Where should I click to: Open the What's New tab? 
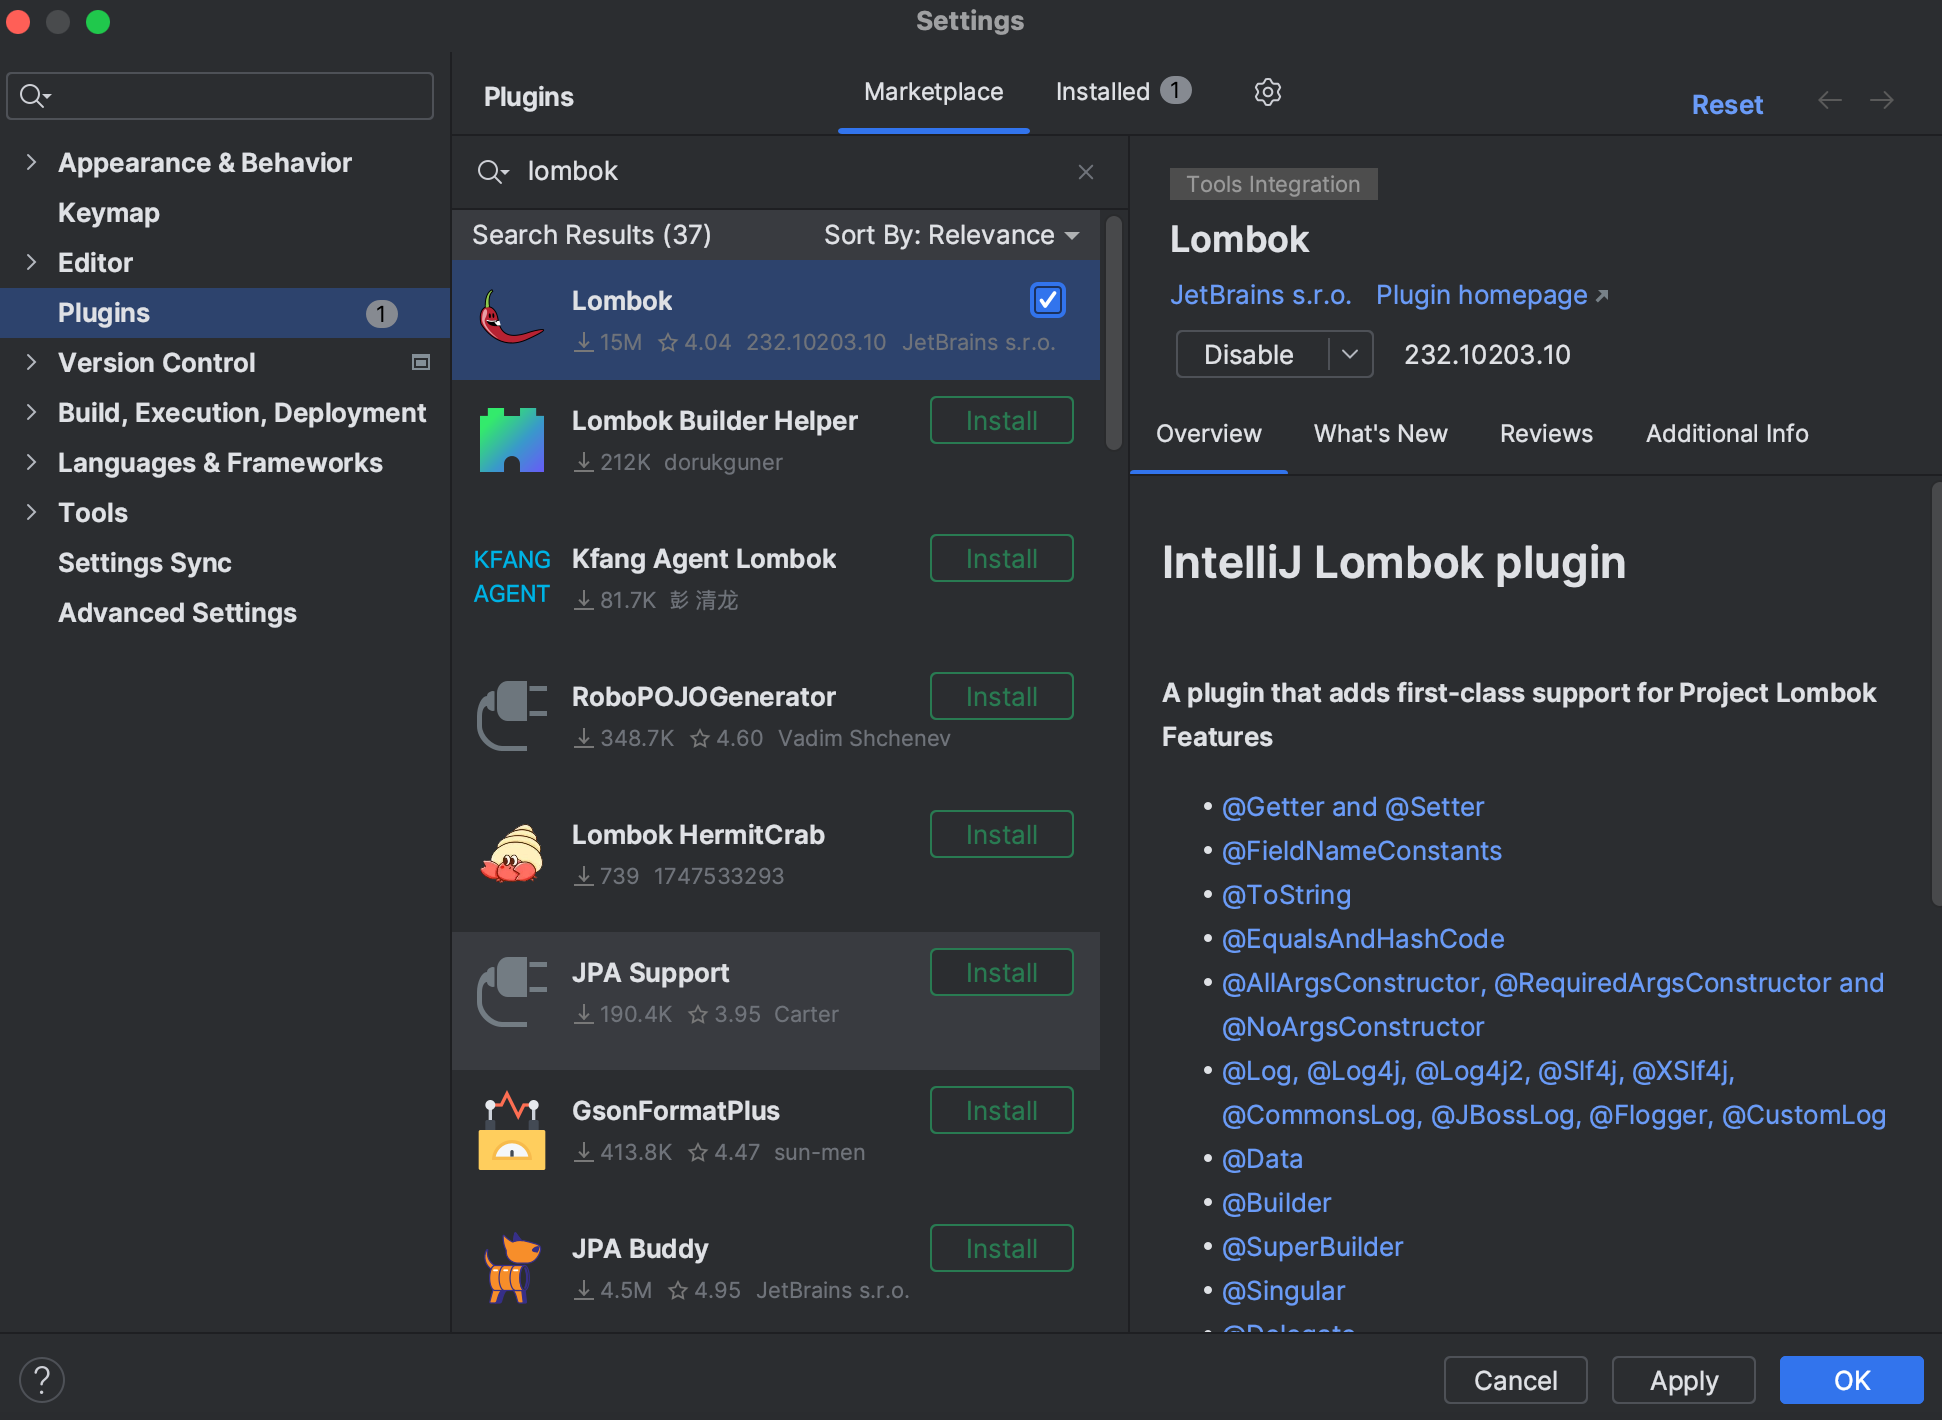point(1380,434)
